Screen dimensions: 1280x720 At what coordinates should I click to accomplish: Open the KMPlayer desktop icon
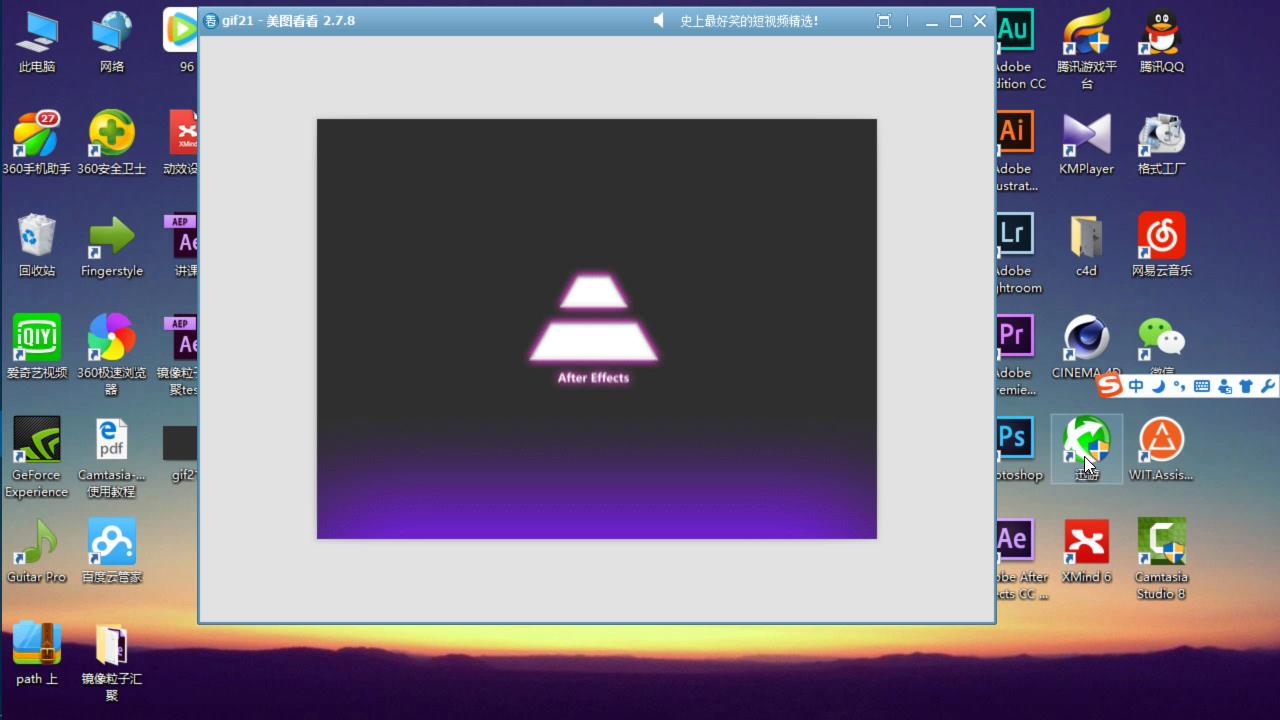pos(1087,143)
